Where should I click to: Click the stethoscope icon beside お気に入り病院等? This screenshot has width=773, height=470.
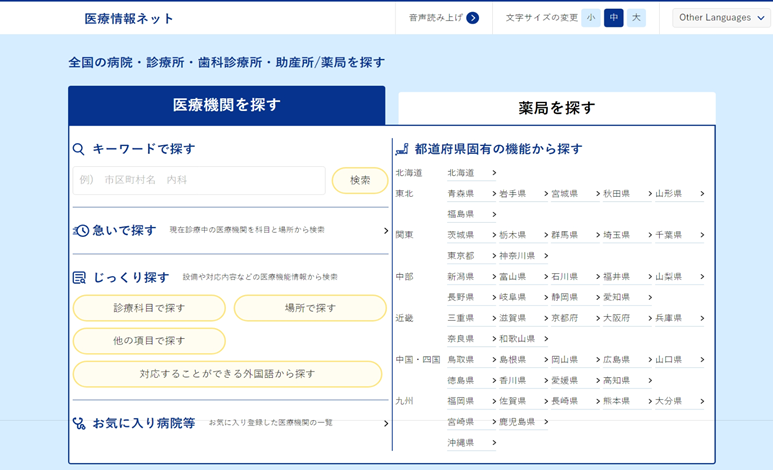point(79,423)
